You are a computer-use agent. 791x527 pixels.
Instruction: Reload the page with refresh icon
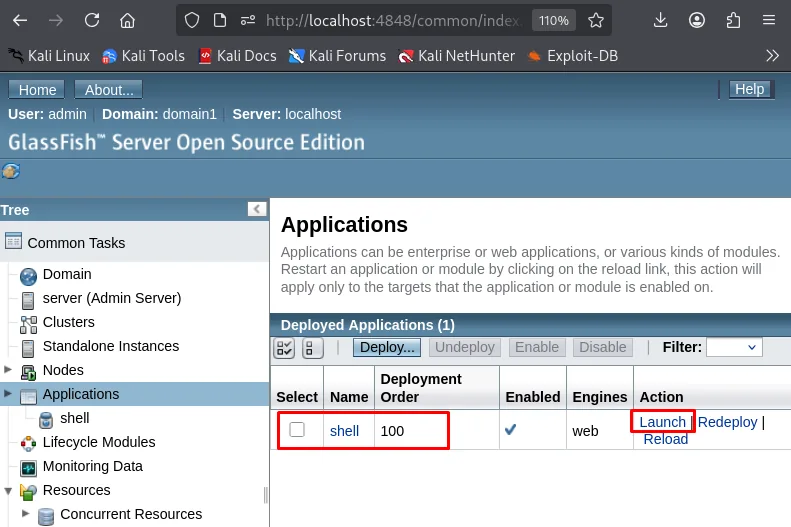click(92, 21)
